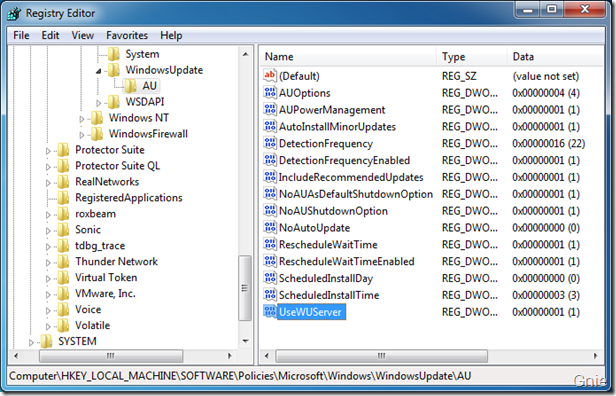Collapse the WindowsUpdate tree node
This screenshot has width=616, height=396.
[99, 71]
